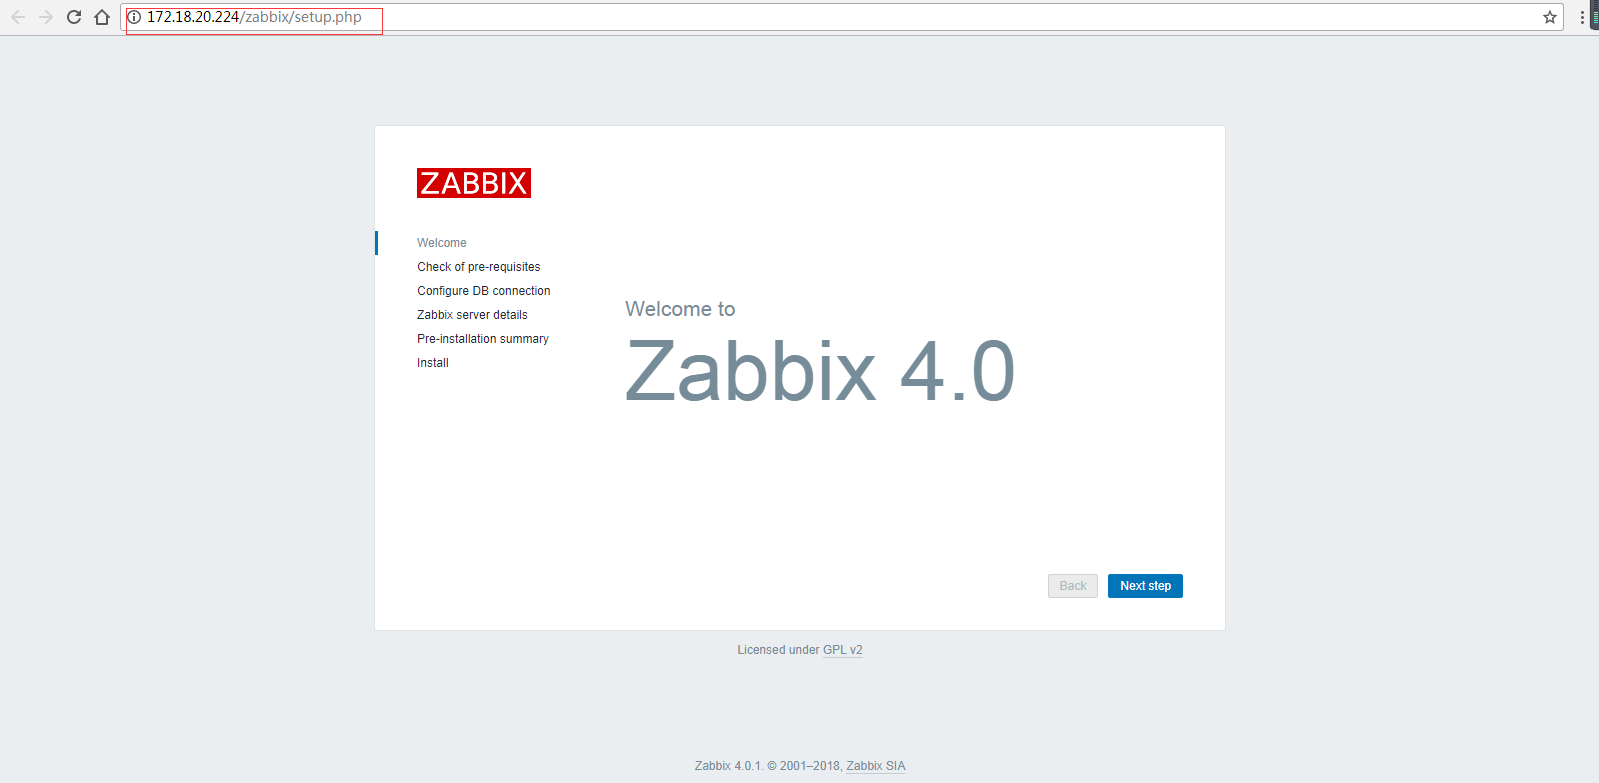Open the site information icon in address bar
This screenshot has height=783, width=1599.
tap(134, 17)
